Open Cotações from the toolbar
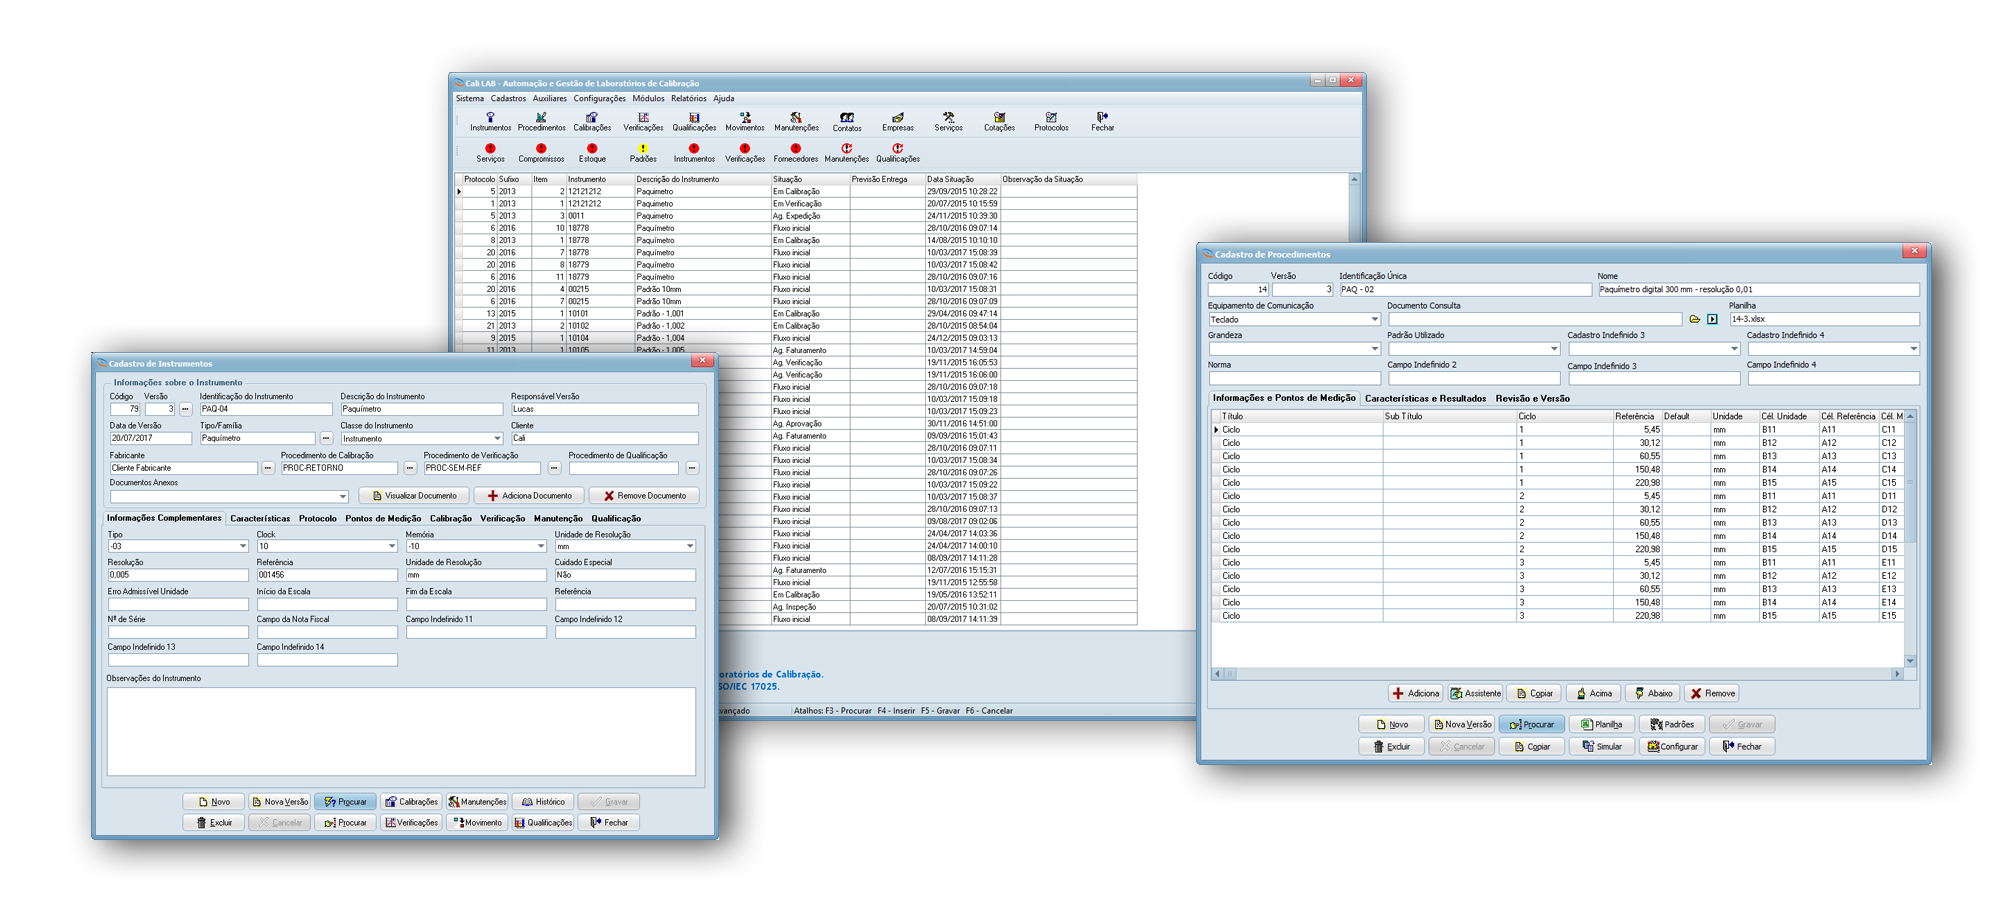The width and height of the screenshot is (2002, 907). 999,121
